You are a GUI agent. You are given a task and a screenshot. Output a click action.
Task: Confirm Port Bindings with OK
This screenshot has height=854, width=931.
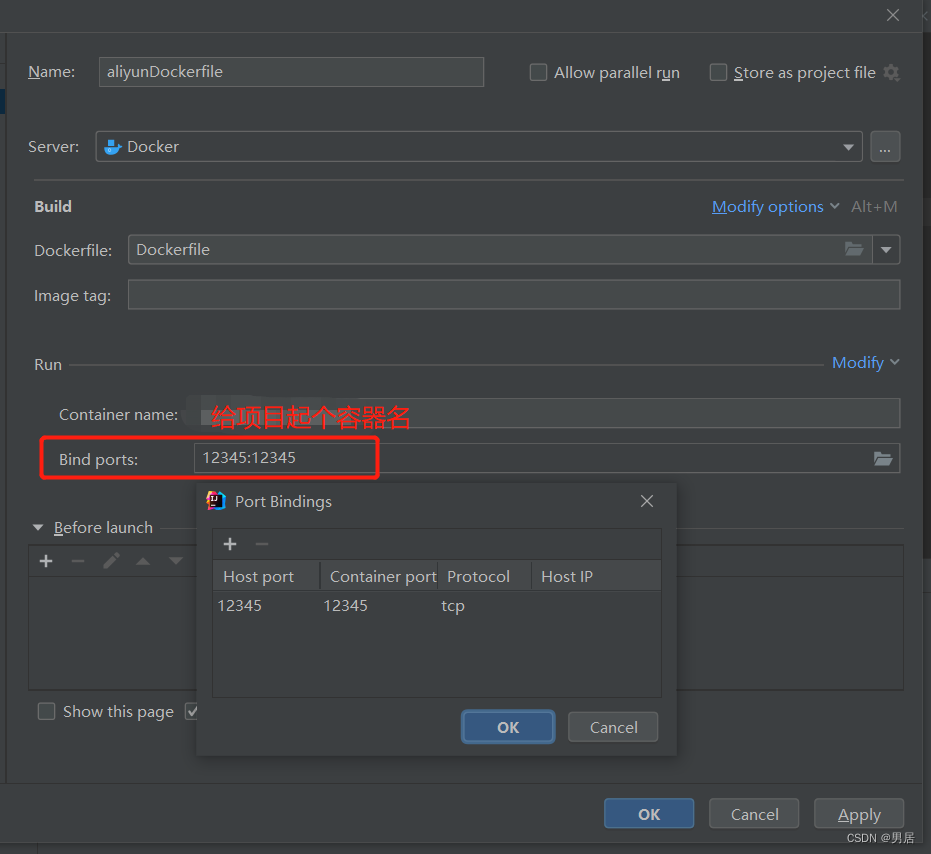(508, 728)
